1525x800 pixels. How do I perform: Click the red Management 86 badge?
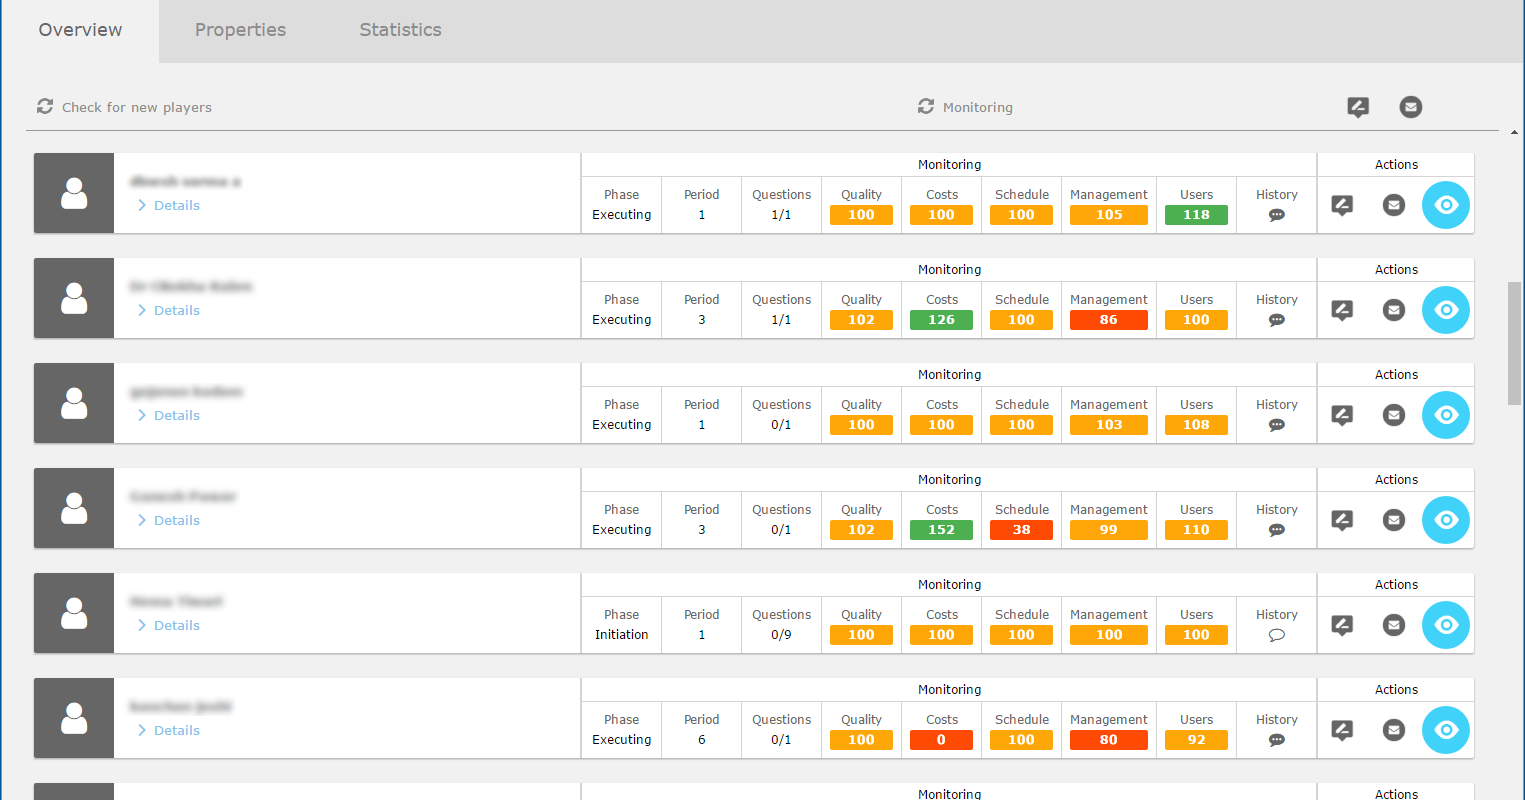pyautogui.click(x=1109, y=320)
